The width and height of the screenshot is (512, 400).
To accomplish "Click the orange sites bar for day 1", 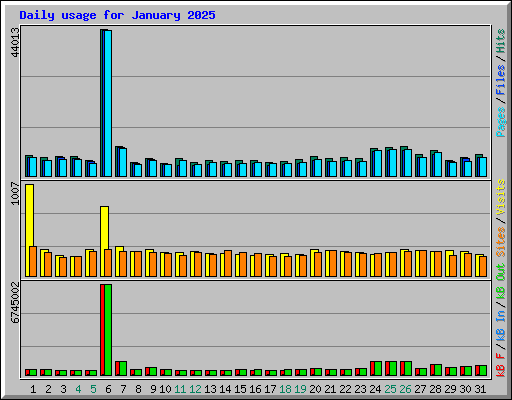I will pyautogui.click(x=33, y=261).
